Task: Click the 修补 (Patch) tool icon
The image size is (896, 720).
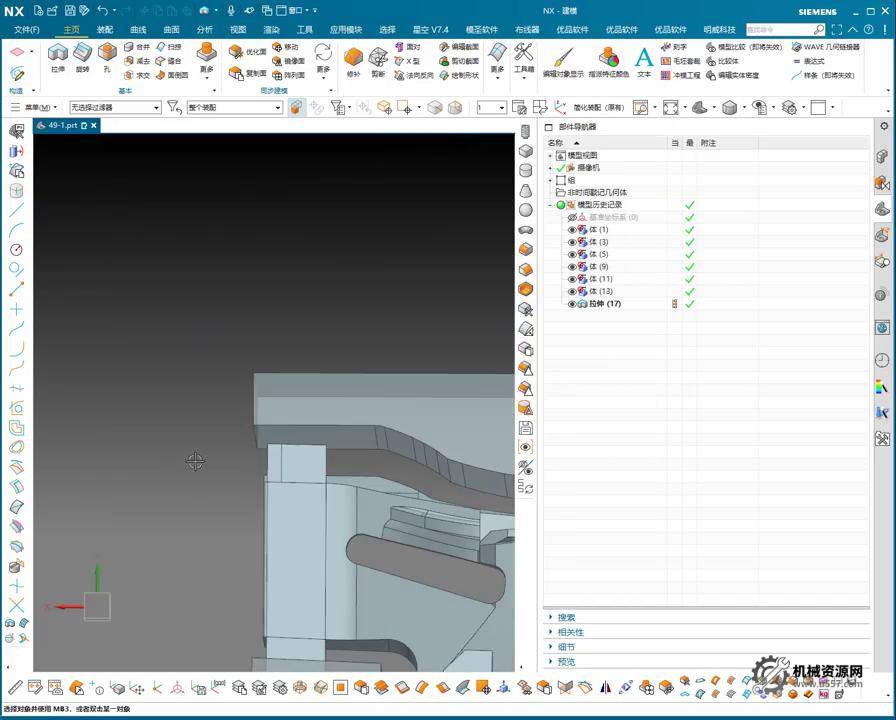Action: [x=353, y=57]
